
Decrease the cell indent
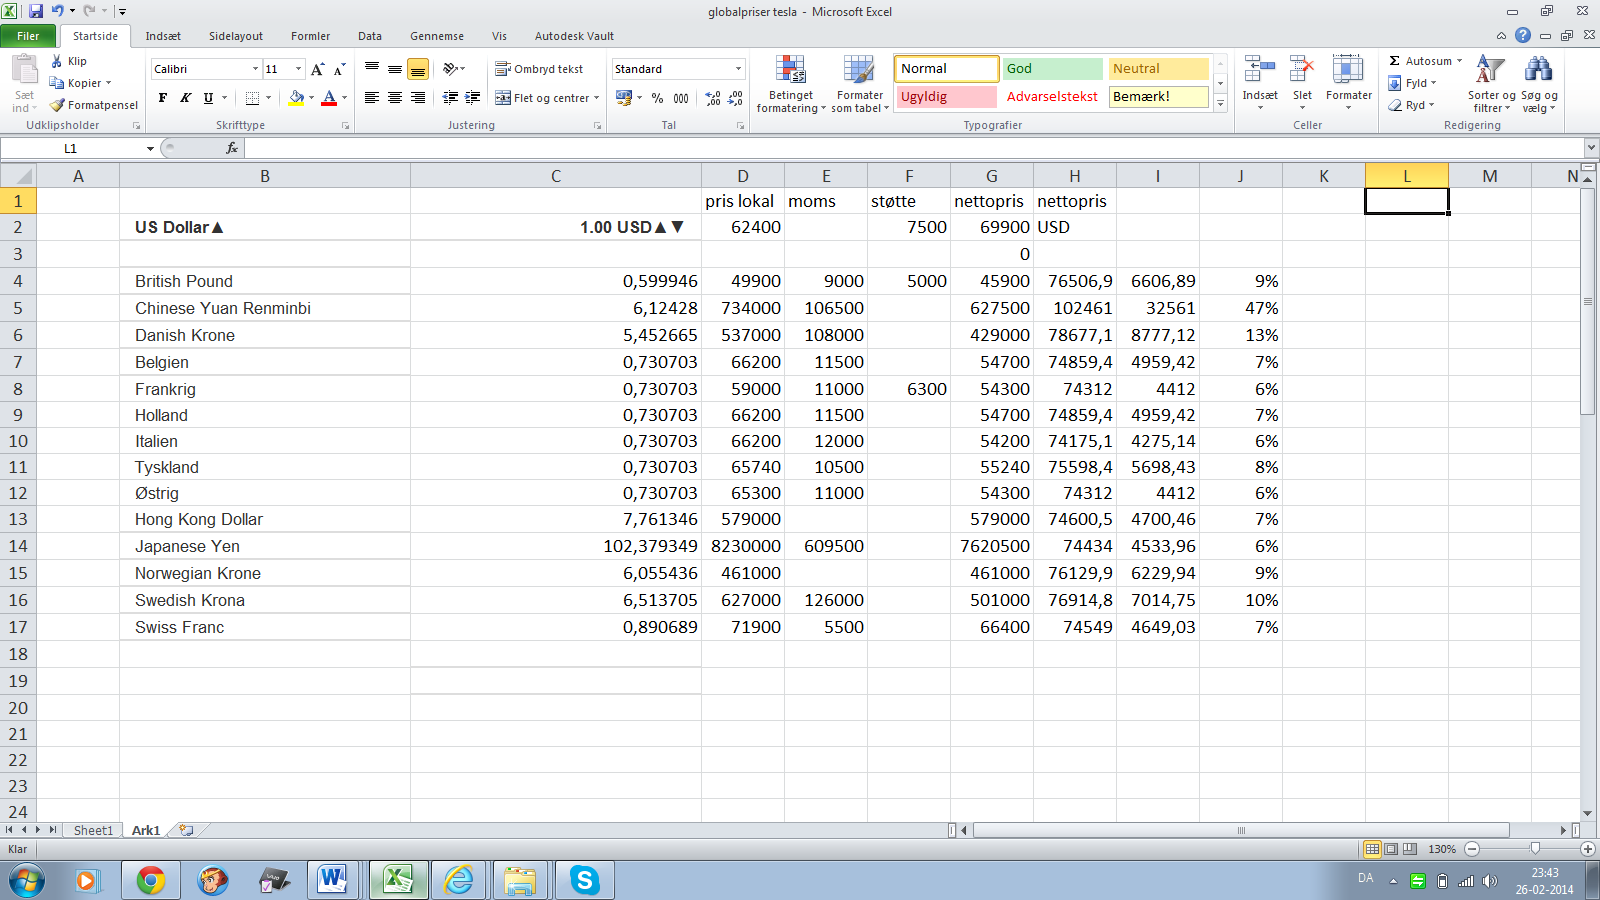tap(450, 98)
